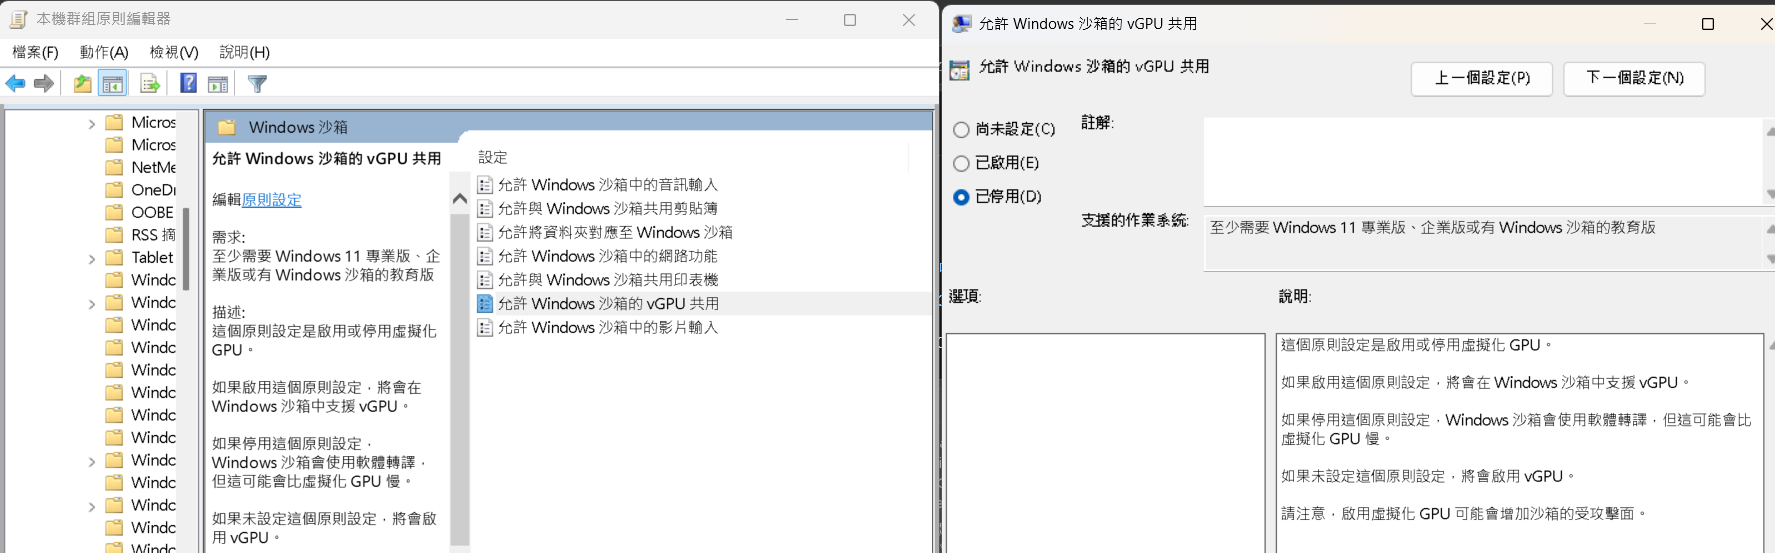The width and height of the screenshot is (1775, 553).
Task: Click the 註解 box scroll-up arrow
Action: [x=1769, y=130]
